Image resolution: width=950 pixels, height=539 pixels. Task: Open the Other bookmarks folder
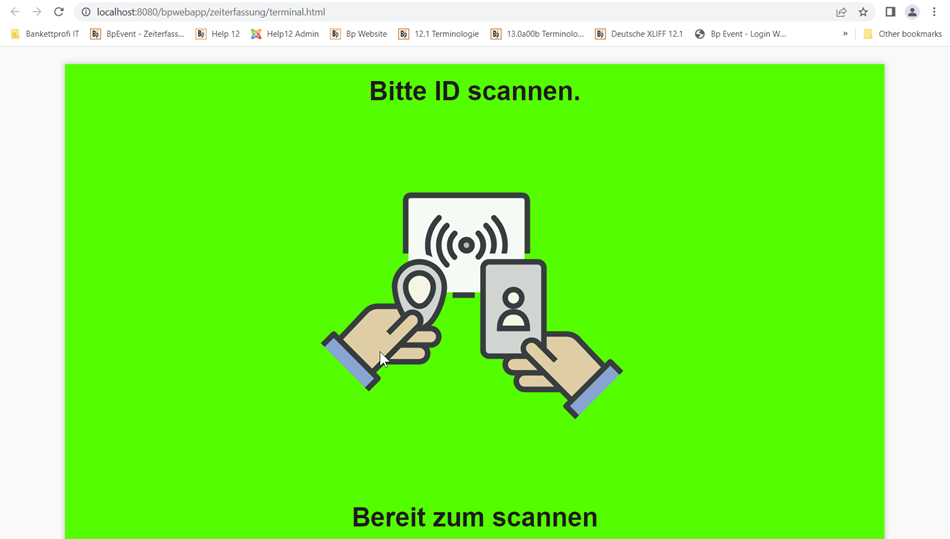pos(902,34)
